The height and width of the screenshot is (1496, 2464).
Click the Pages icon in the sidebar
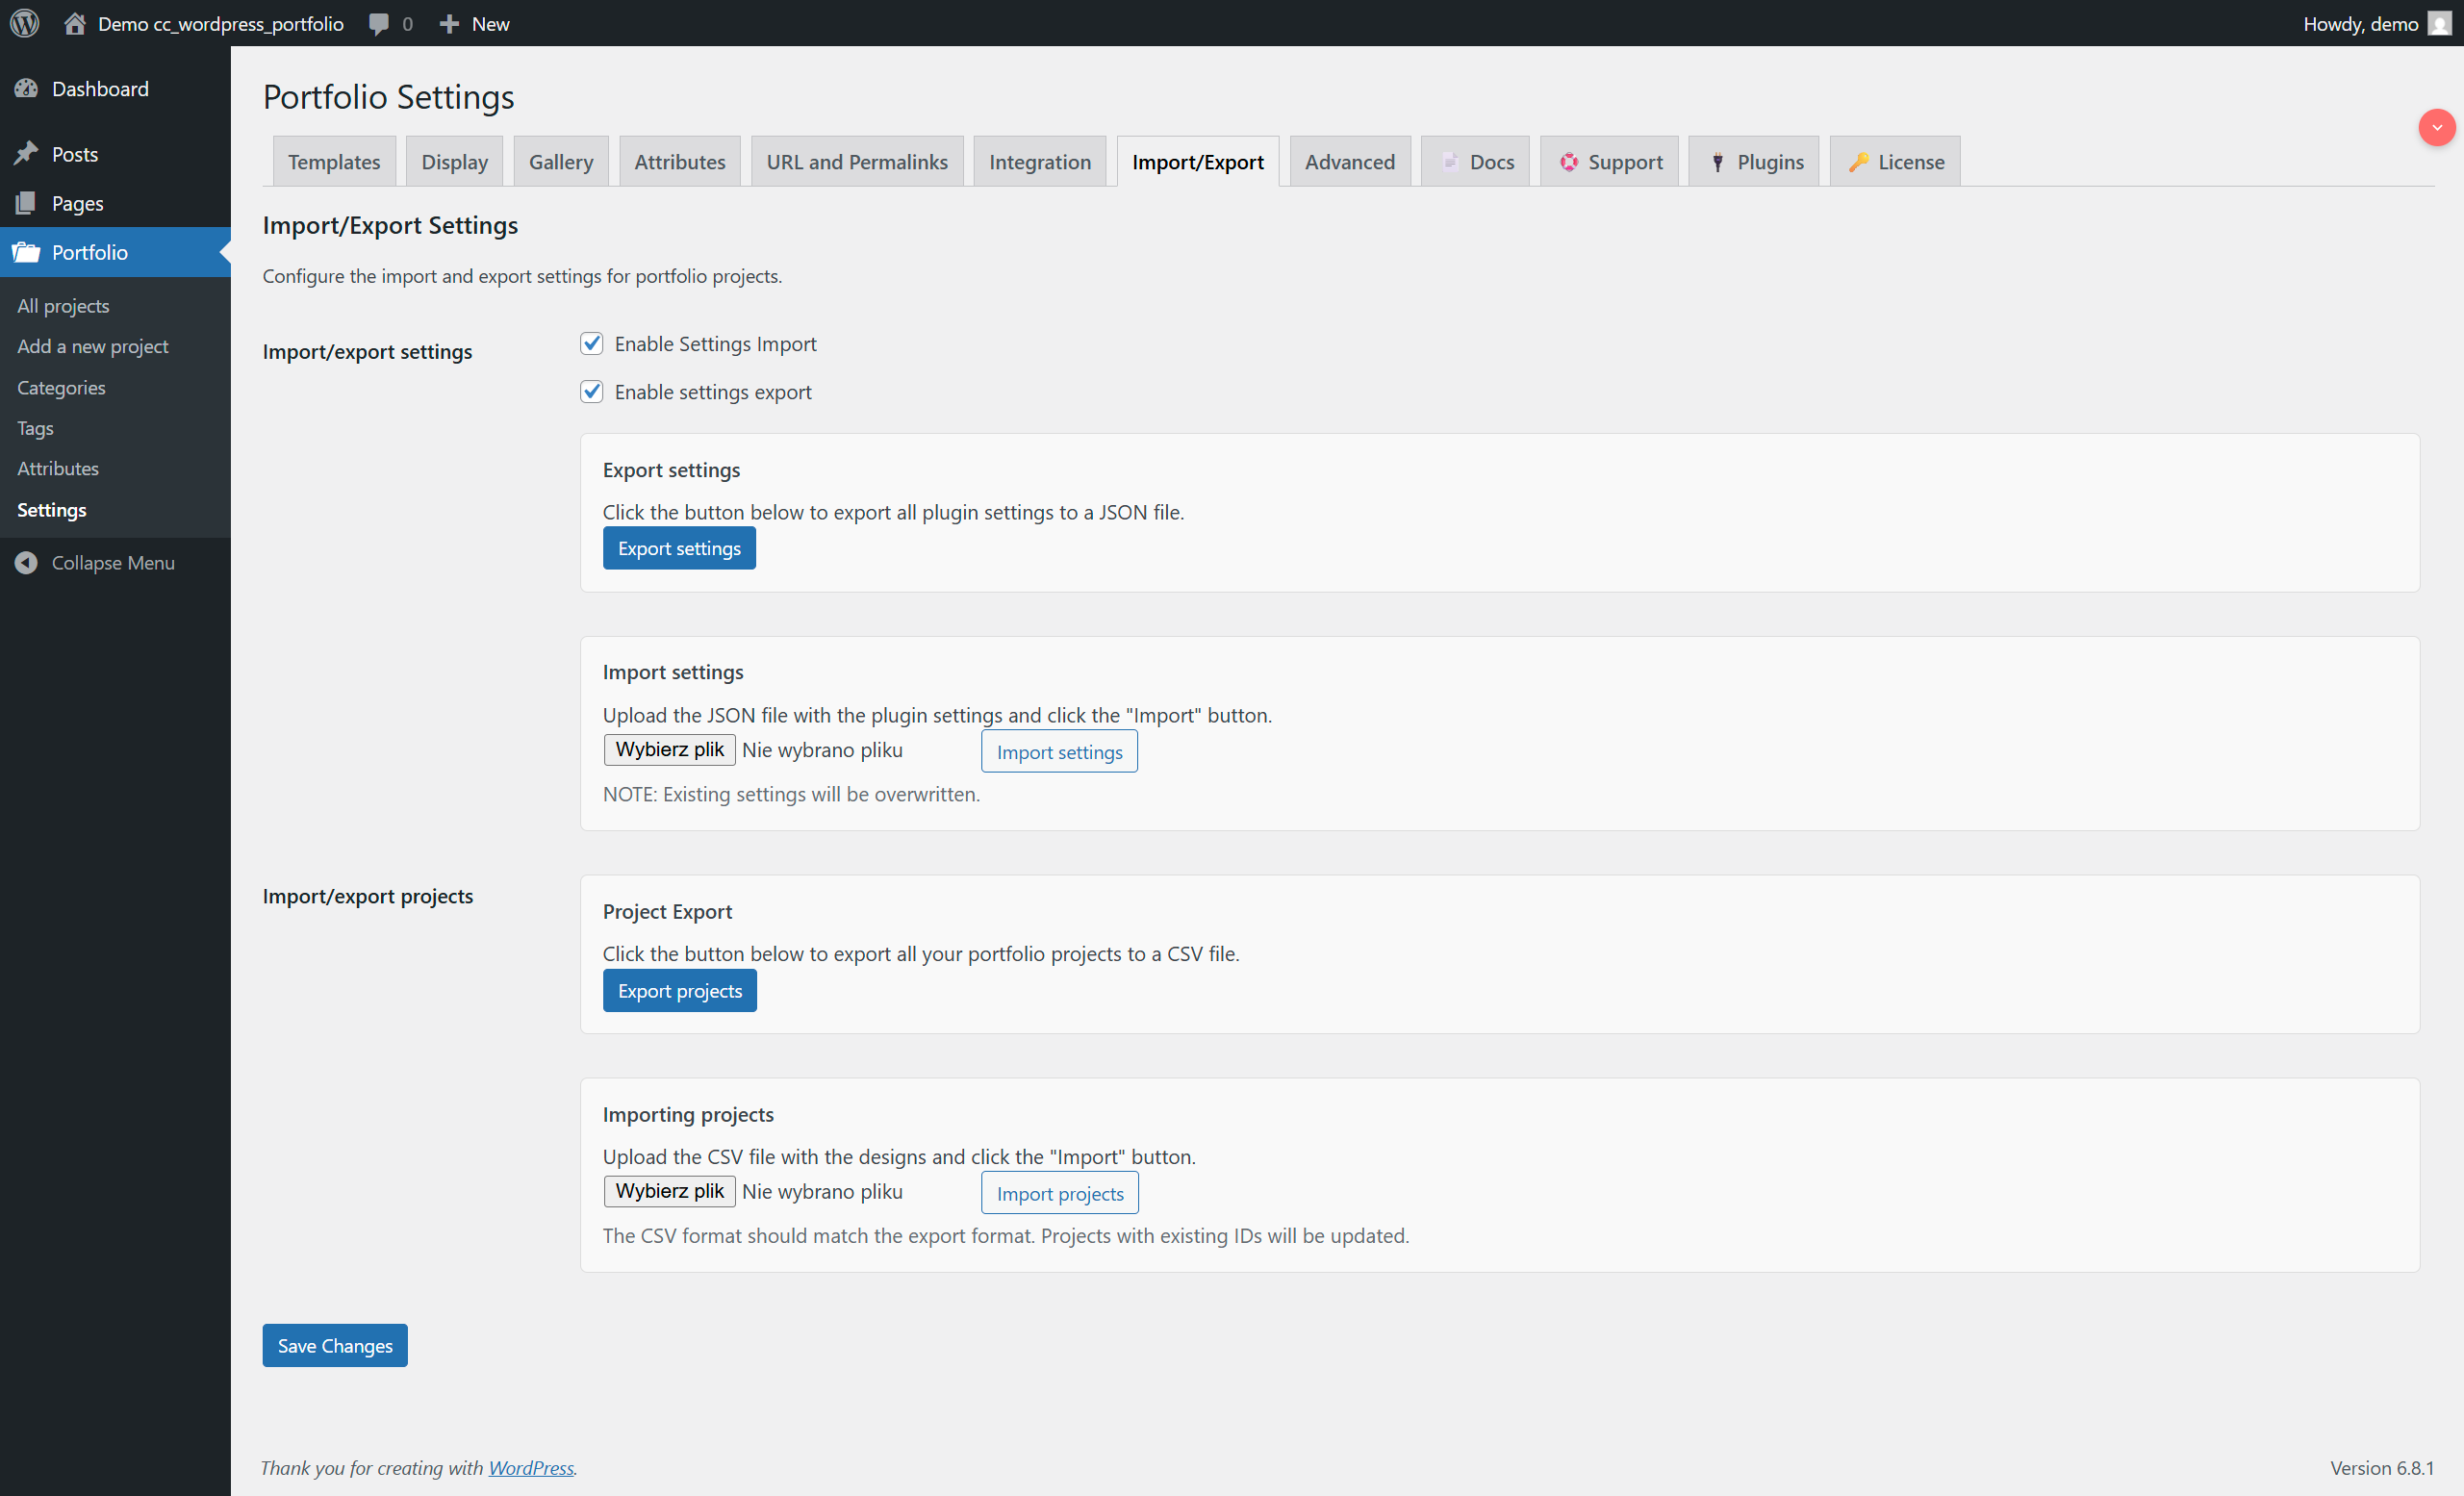tap(27, 203)
